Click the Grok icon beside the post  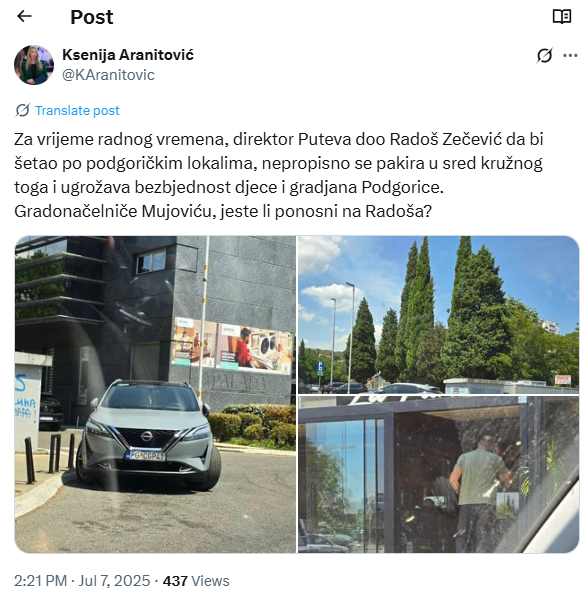[544, 55]
